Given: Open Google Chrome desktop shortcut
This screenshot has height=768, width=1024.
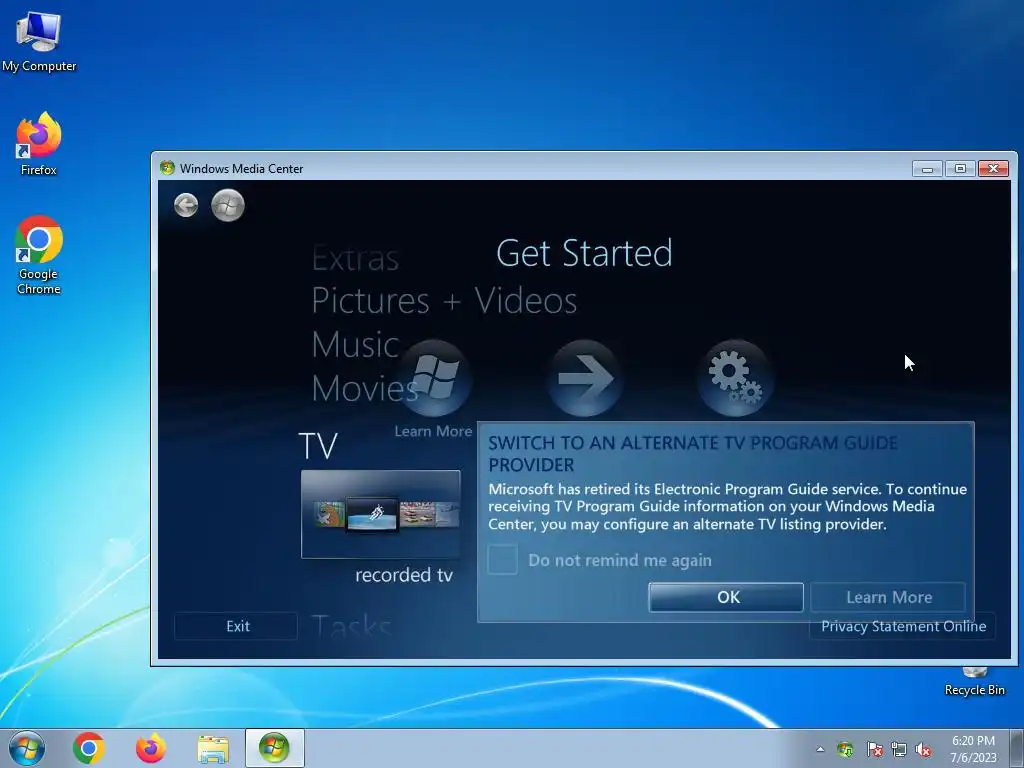Looking at the screenshot, I should (39, 255).
